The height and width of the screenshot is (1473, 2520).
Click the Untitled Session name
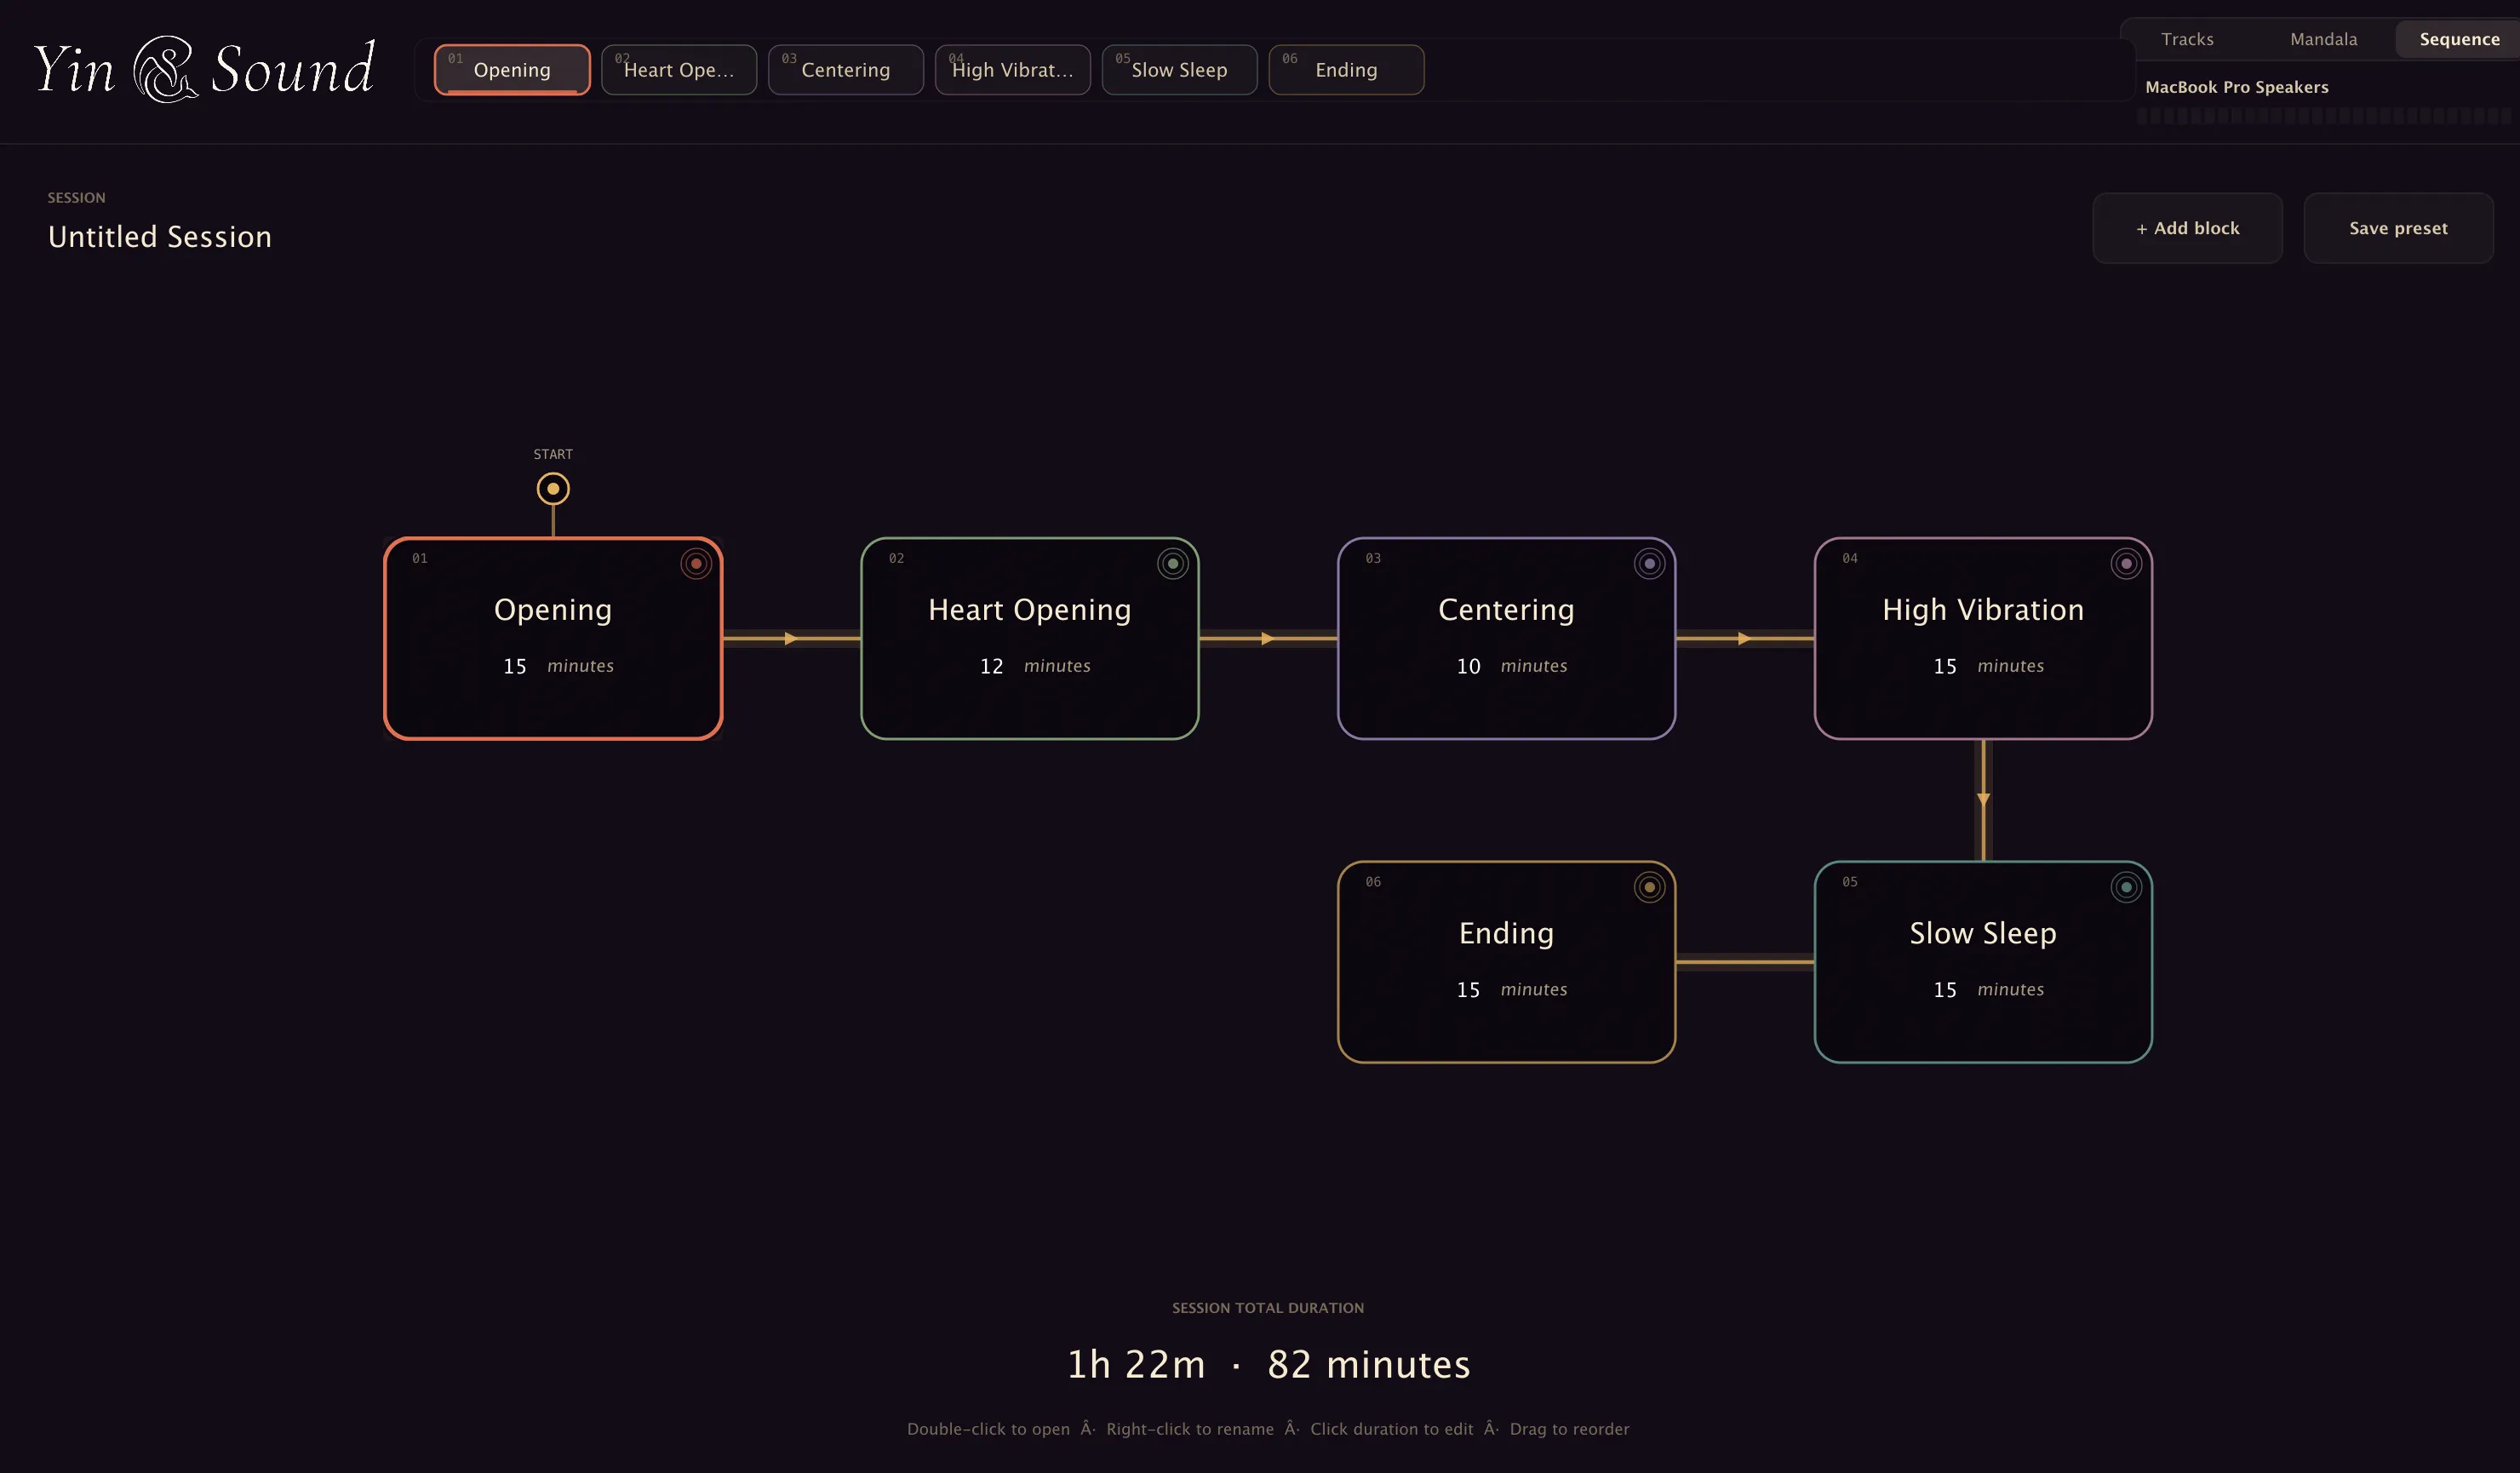click(x=160, y=237)
